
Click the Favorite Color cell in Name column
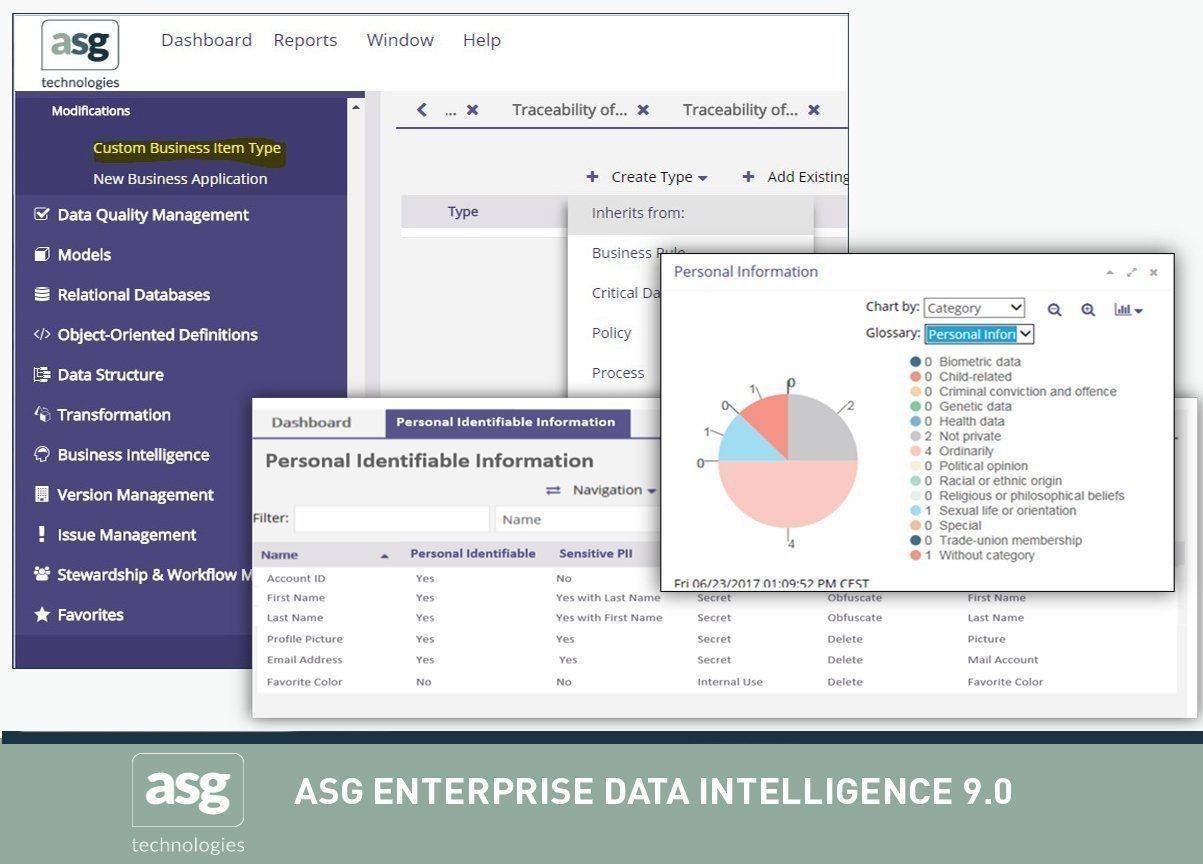304,682
